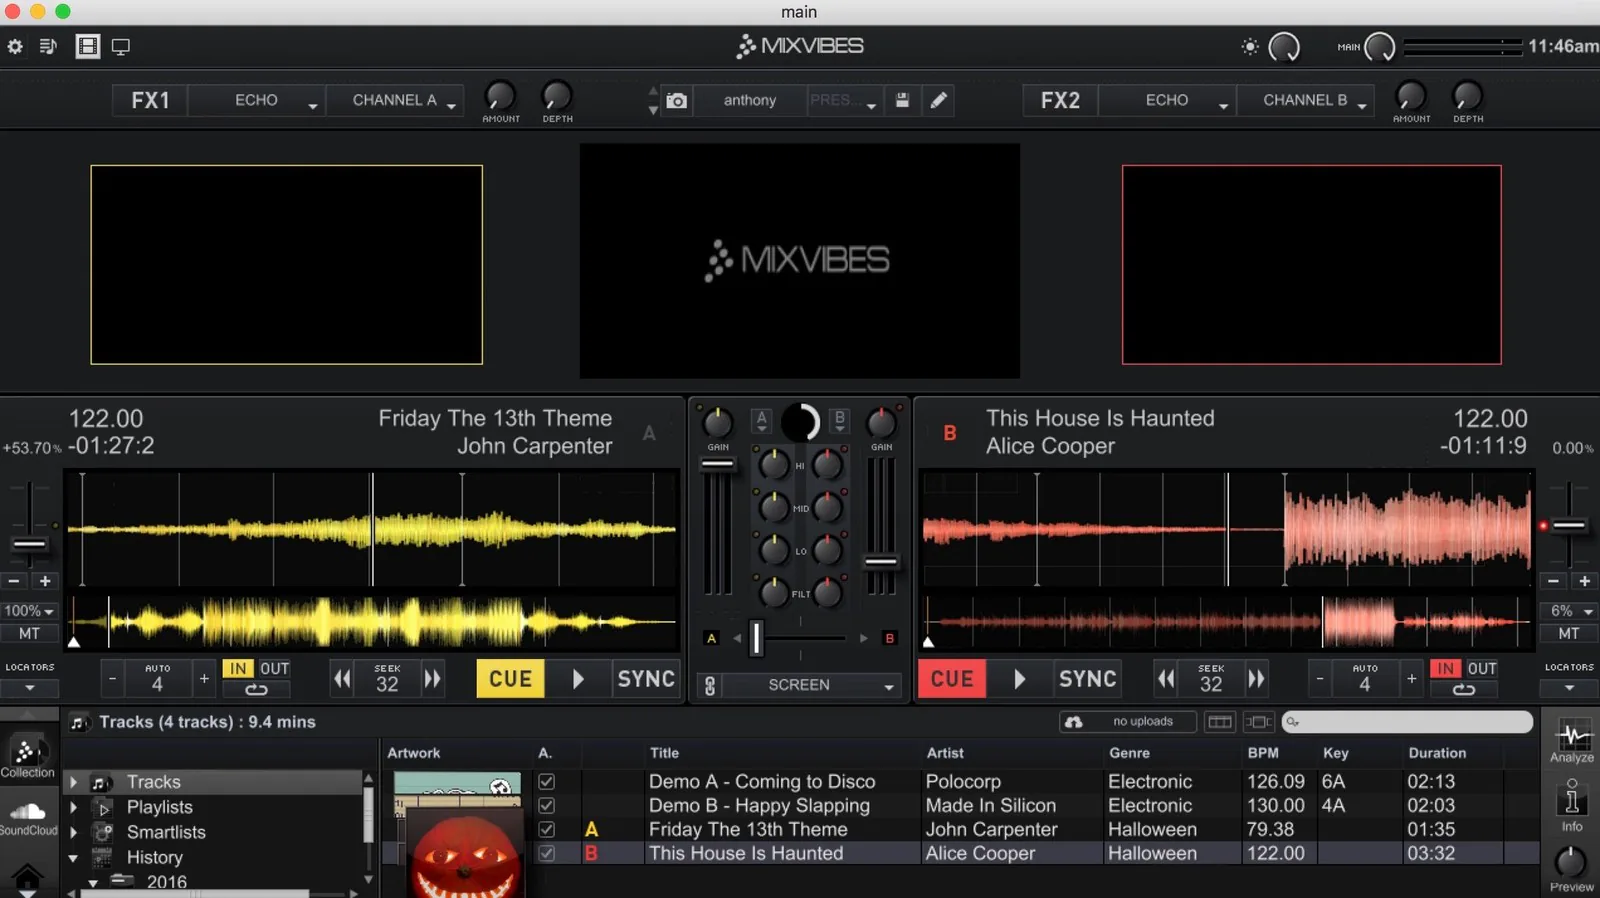Open the Analyze waveform tool
Screen dimensions: 1600x898
click(1572, 742)
